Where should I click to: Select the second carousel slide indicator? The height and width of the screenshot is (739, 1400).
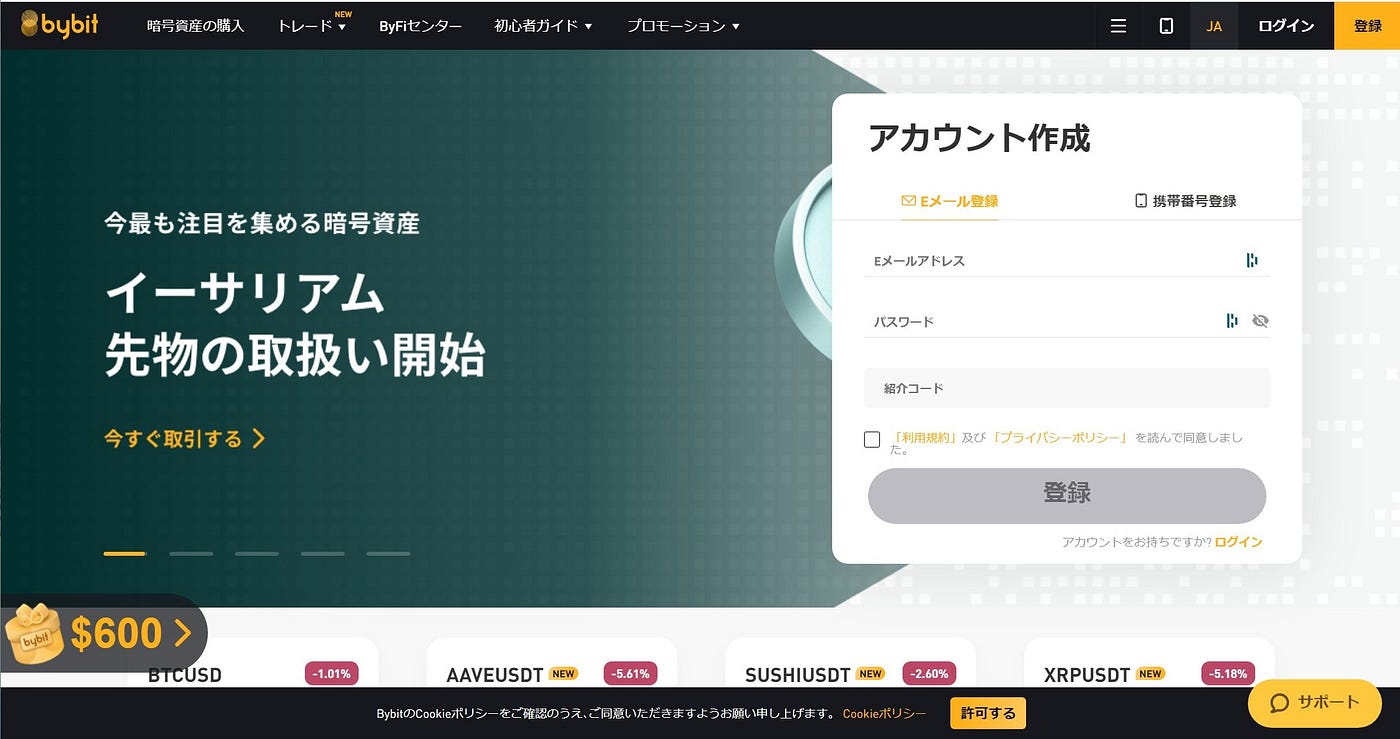pos(191,553)
